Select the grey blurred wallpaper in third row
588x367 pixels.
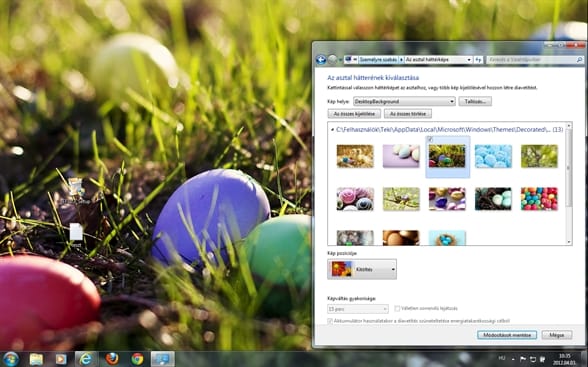pyautogui.click(x=355, y=238)
